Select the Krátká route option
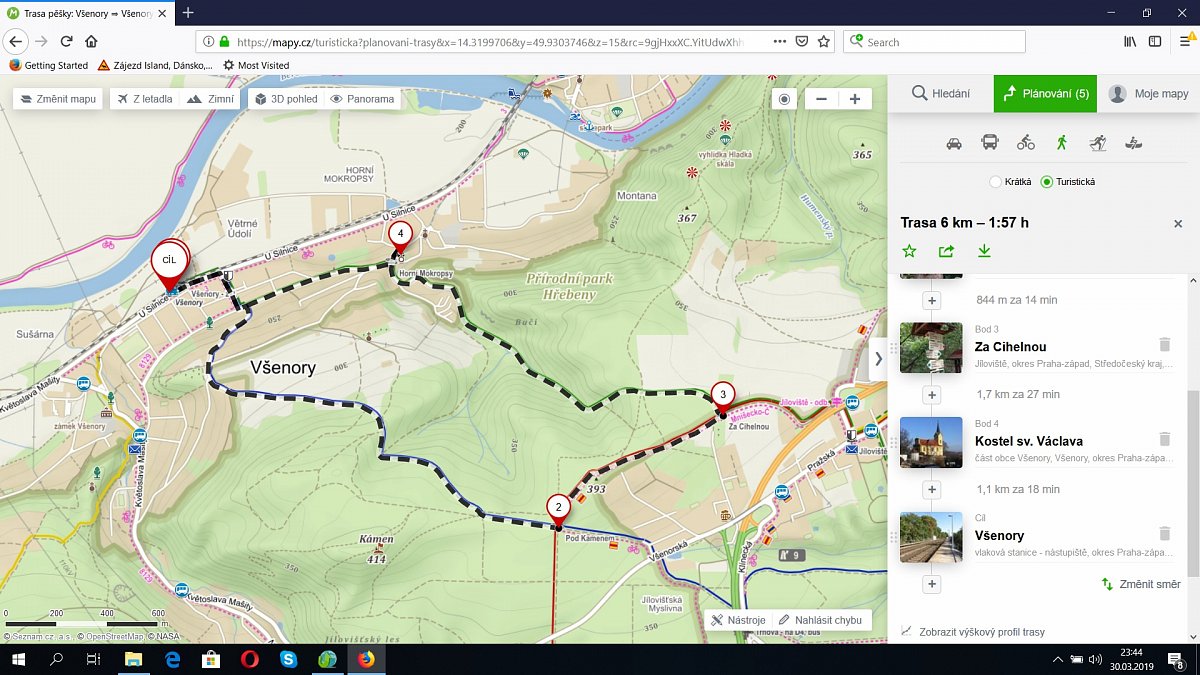The width and height of the screenshot is (1200, 675). pos(995,182)
